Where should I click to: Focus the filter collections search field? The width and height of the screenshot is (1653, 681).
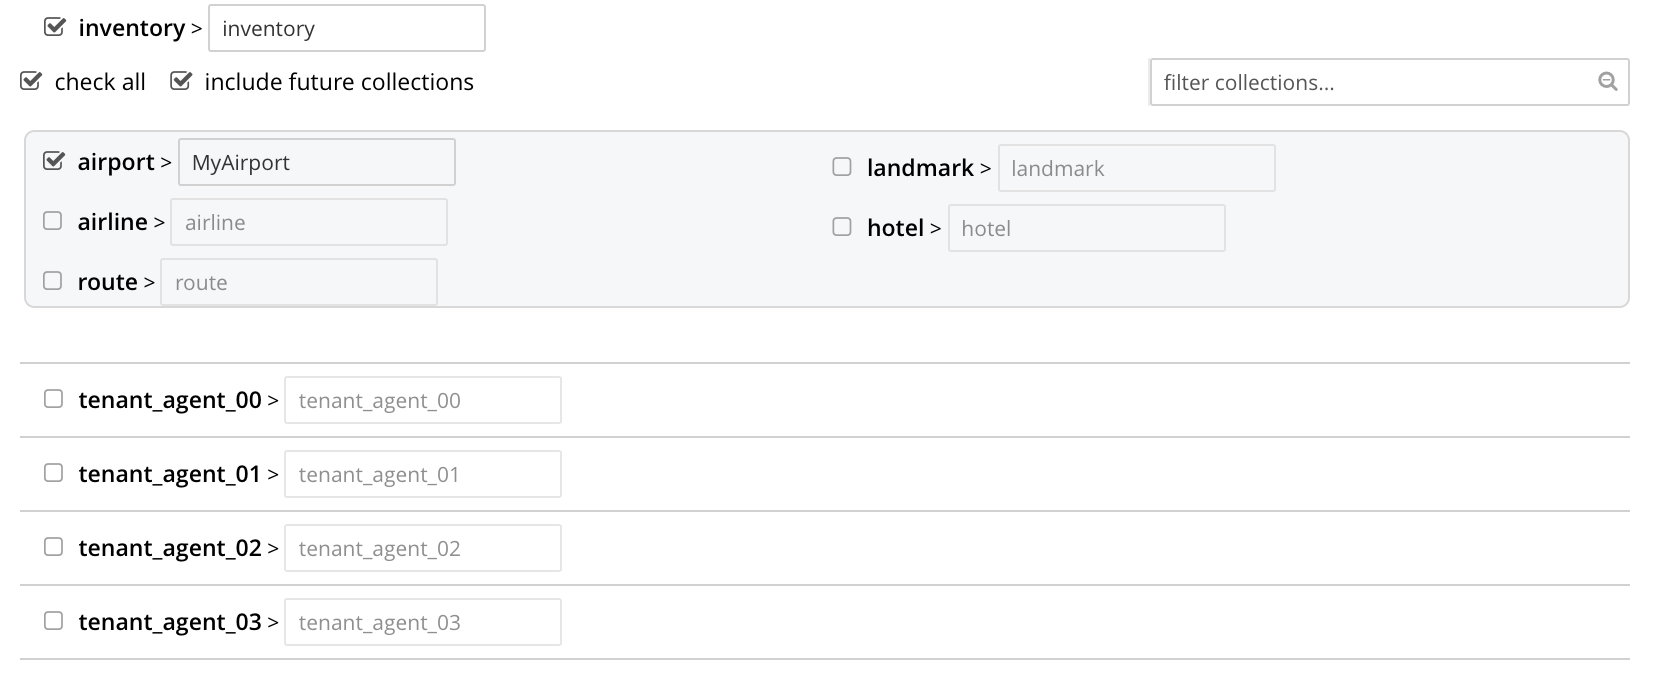1389,82
